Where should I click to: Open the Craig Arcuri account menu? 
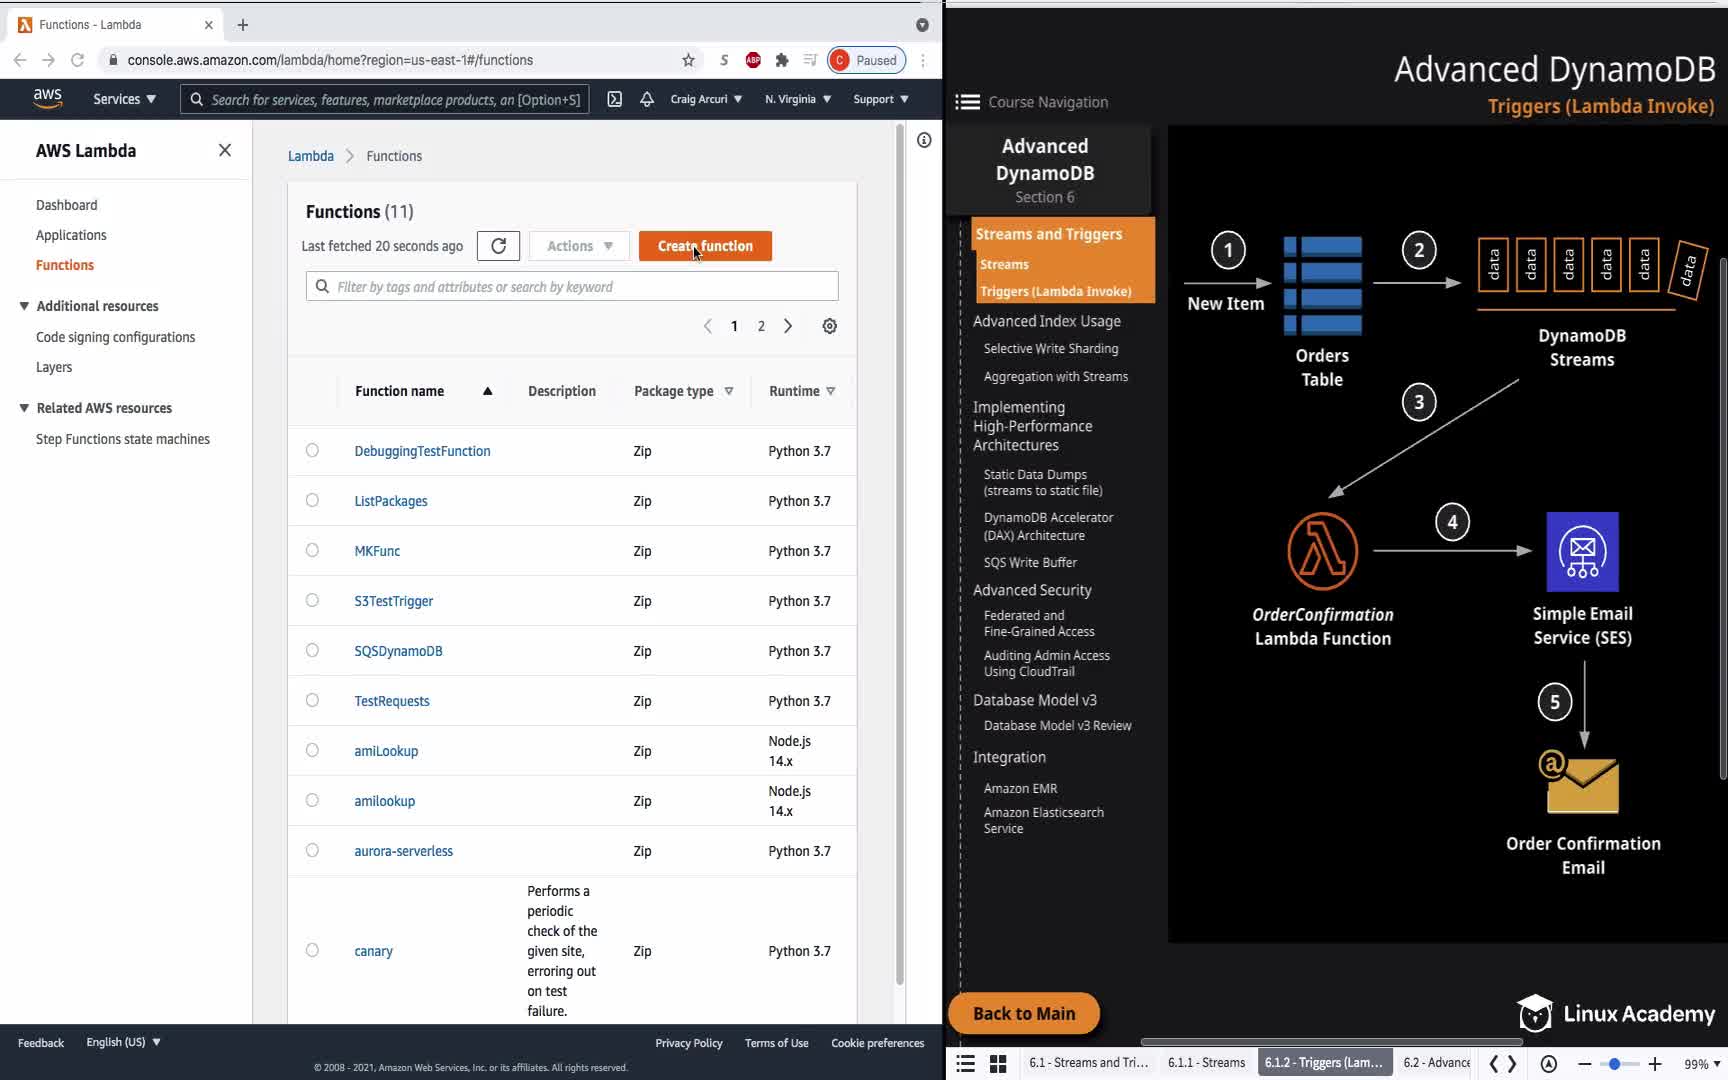pos(706,99)
